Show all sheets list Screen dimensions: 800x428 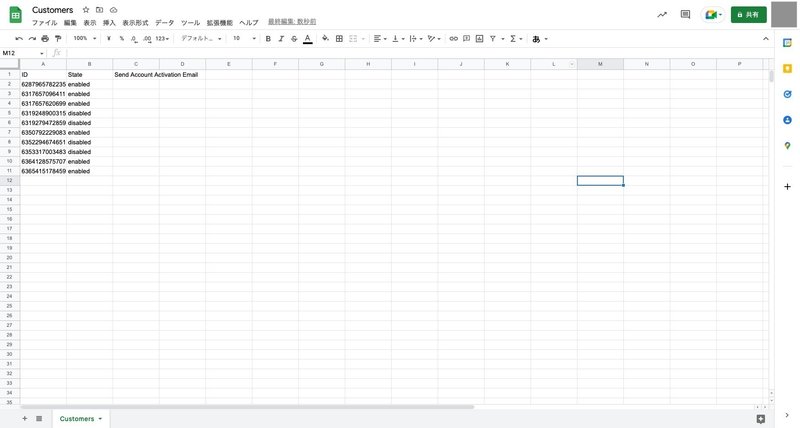click(x=39, y=418)
